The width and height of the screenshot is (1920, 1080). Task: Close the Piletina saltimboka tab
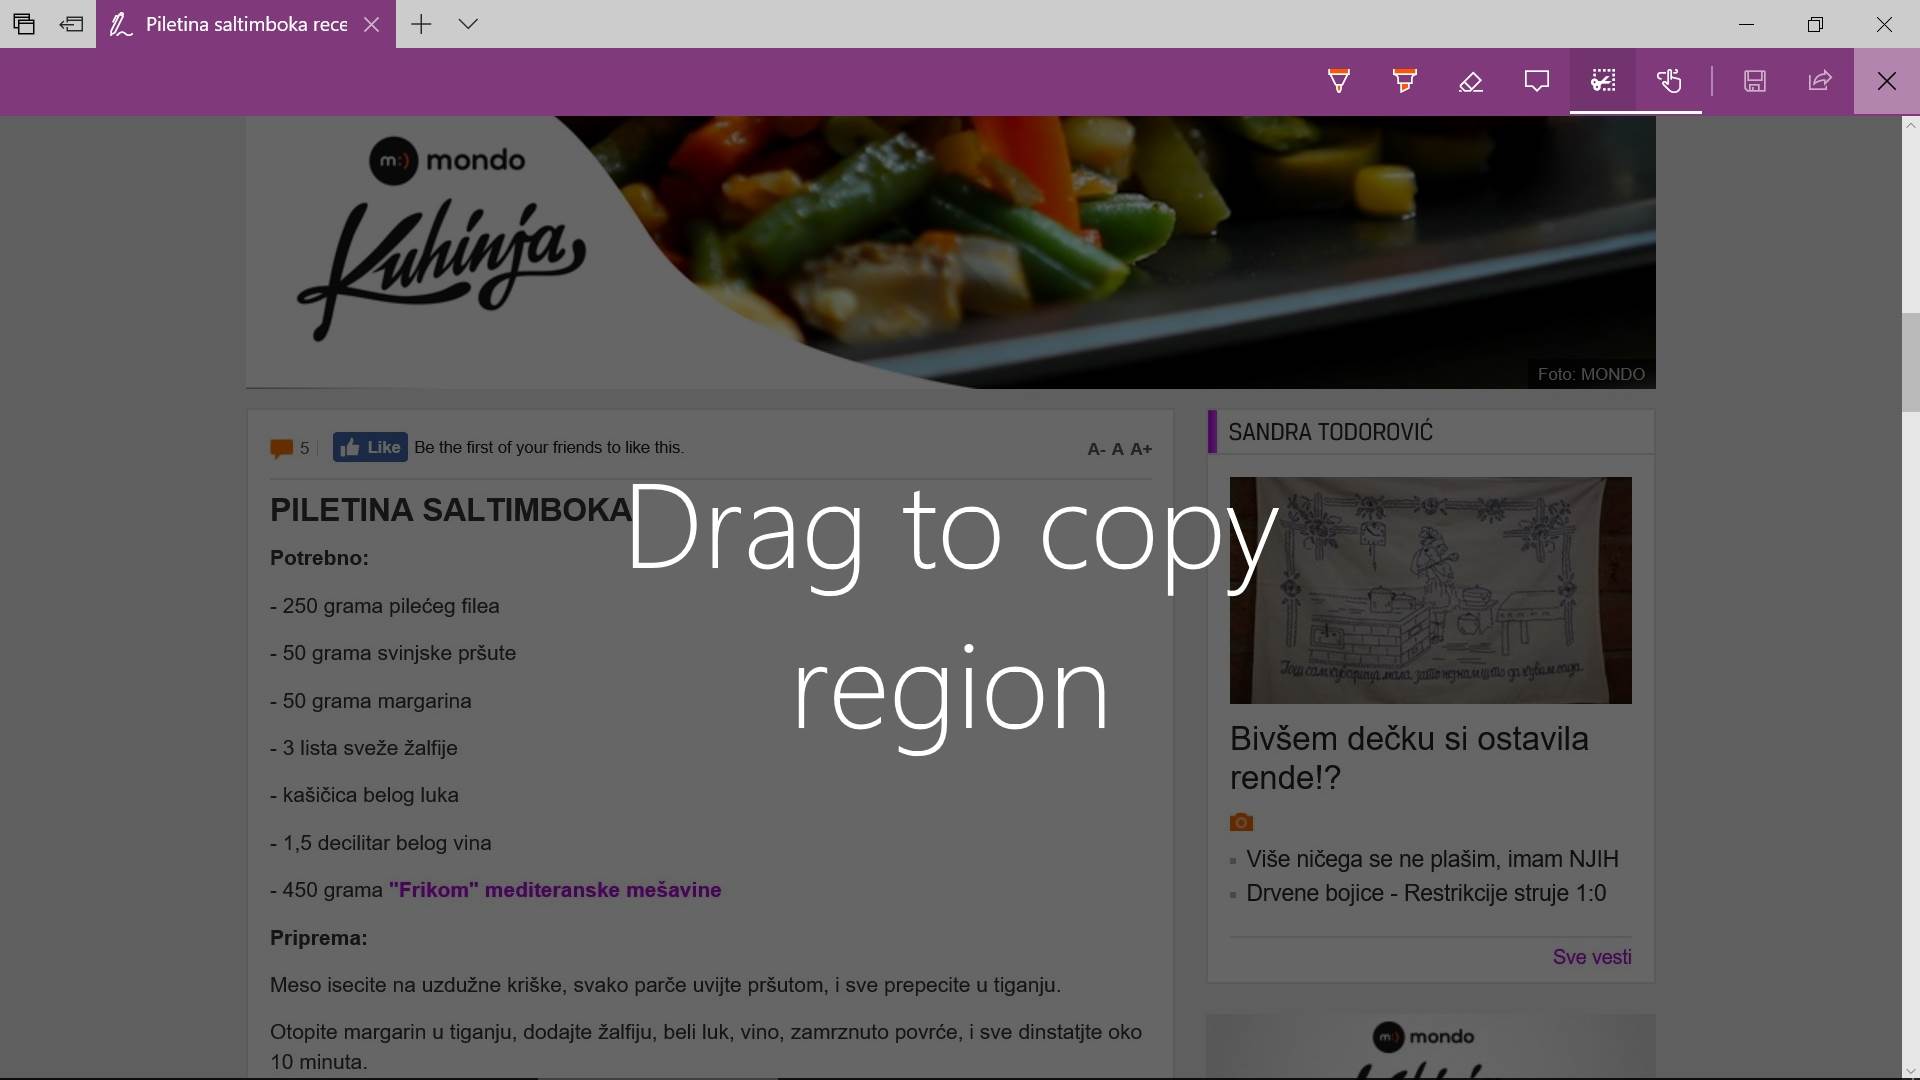(371, 24)
